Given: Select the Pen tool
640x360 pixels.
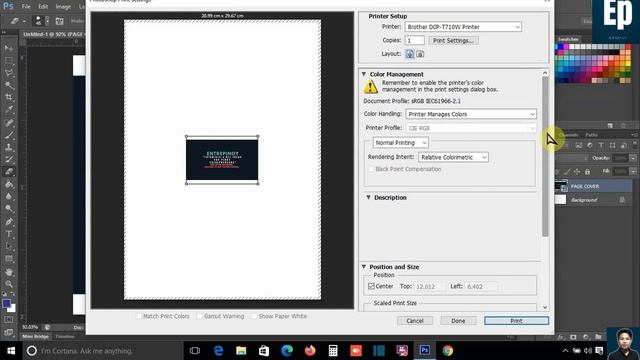Looking at the screenshot, I should pyautogui.click(x=9, y=222).
